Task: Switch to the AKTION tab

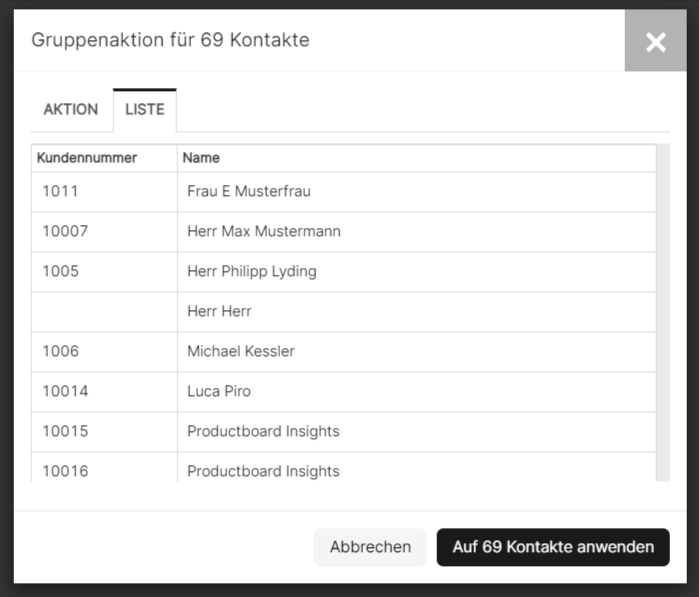Action: pos(71,109)
